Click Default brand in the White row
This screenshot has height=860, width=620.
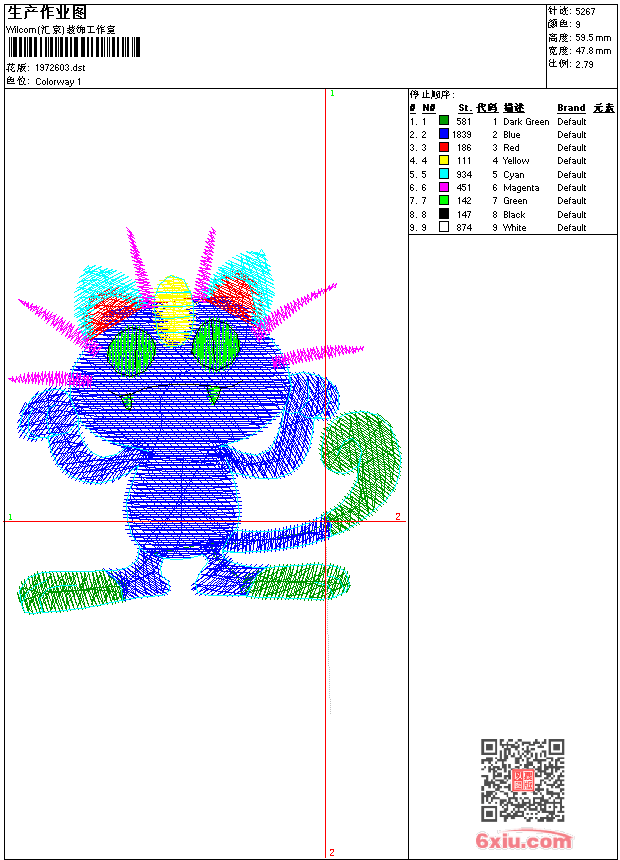[572, 228]
